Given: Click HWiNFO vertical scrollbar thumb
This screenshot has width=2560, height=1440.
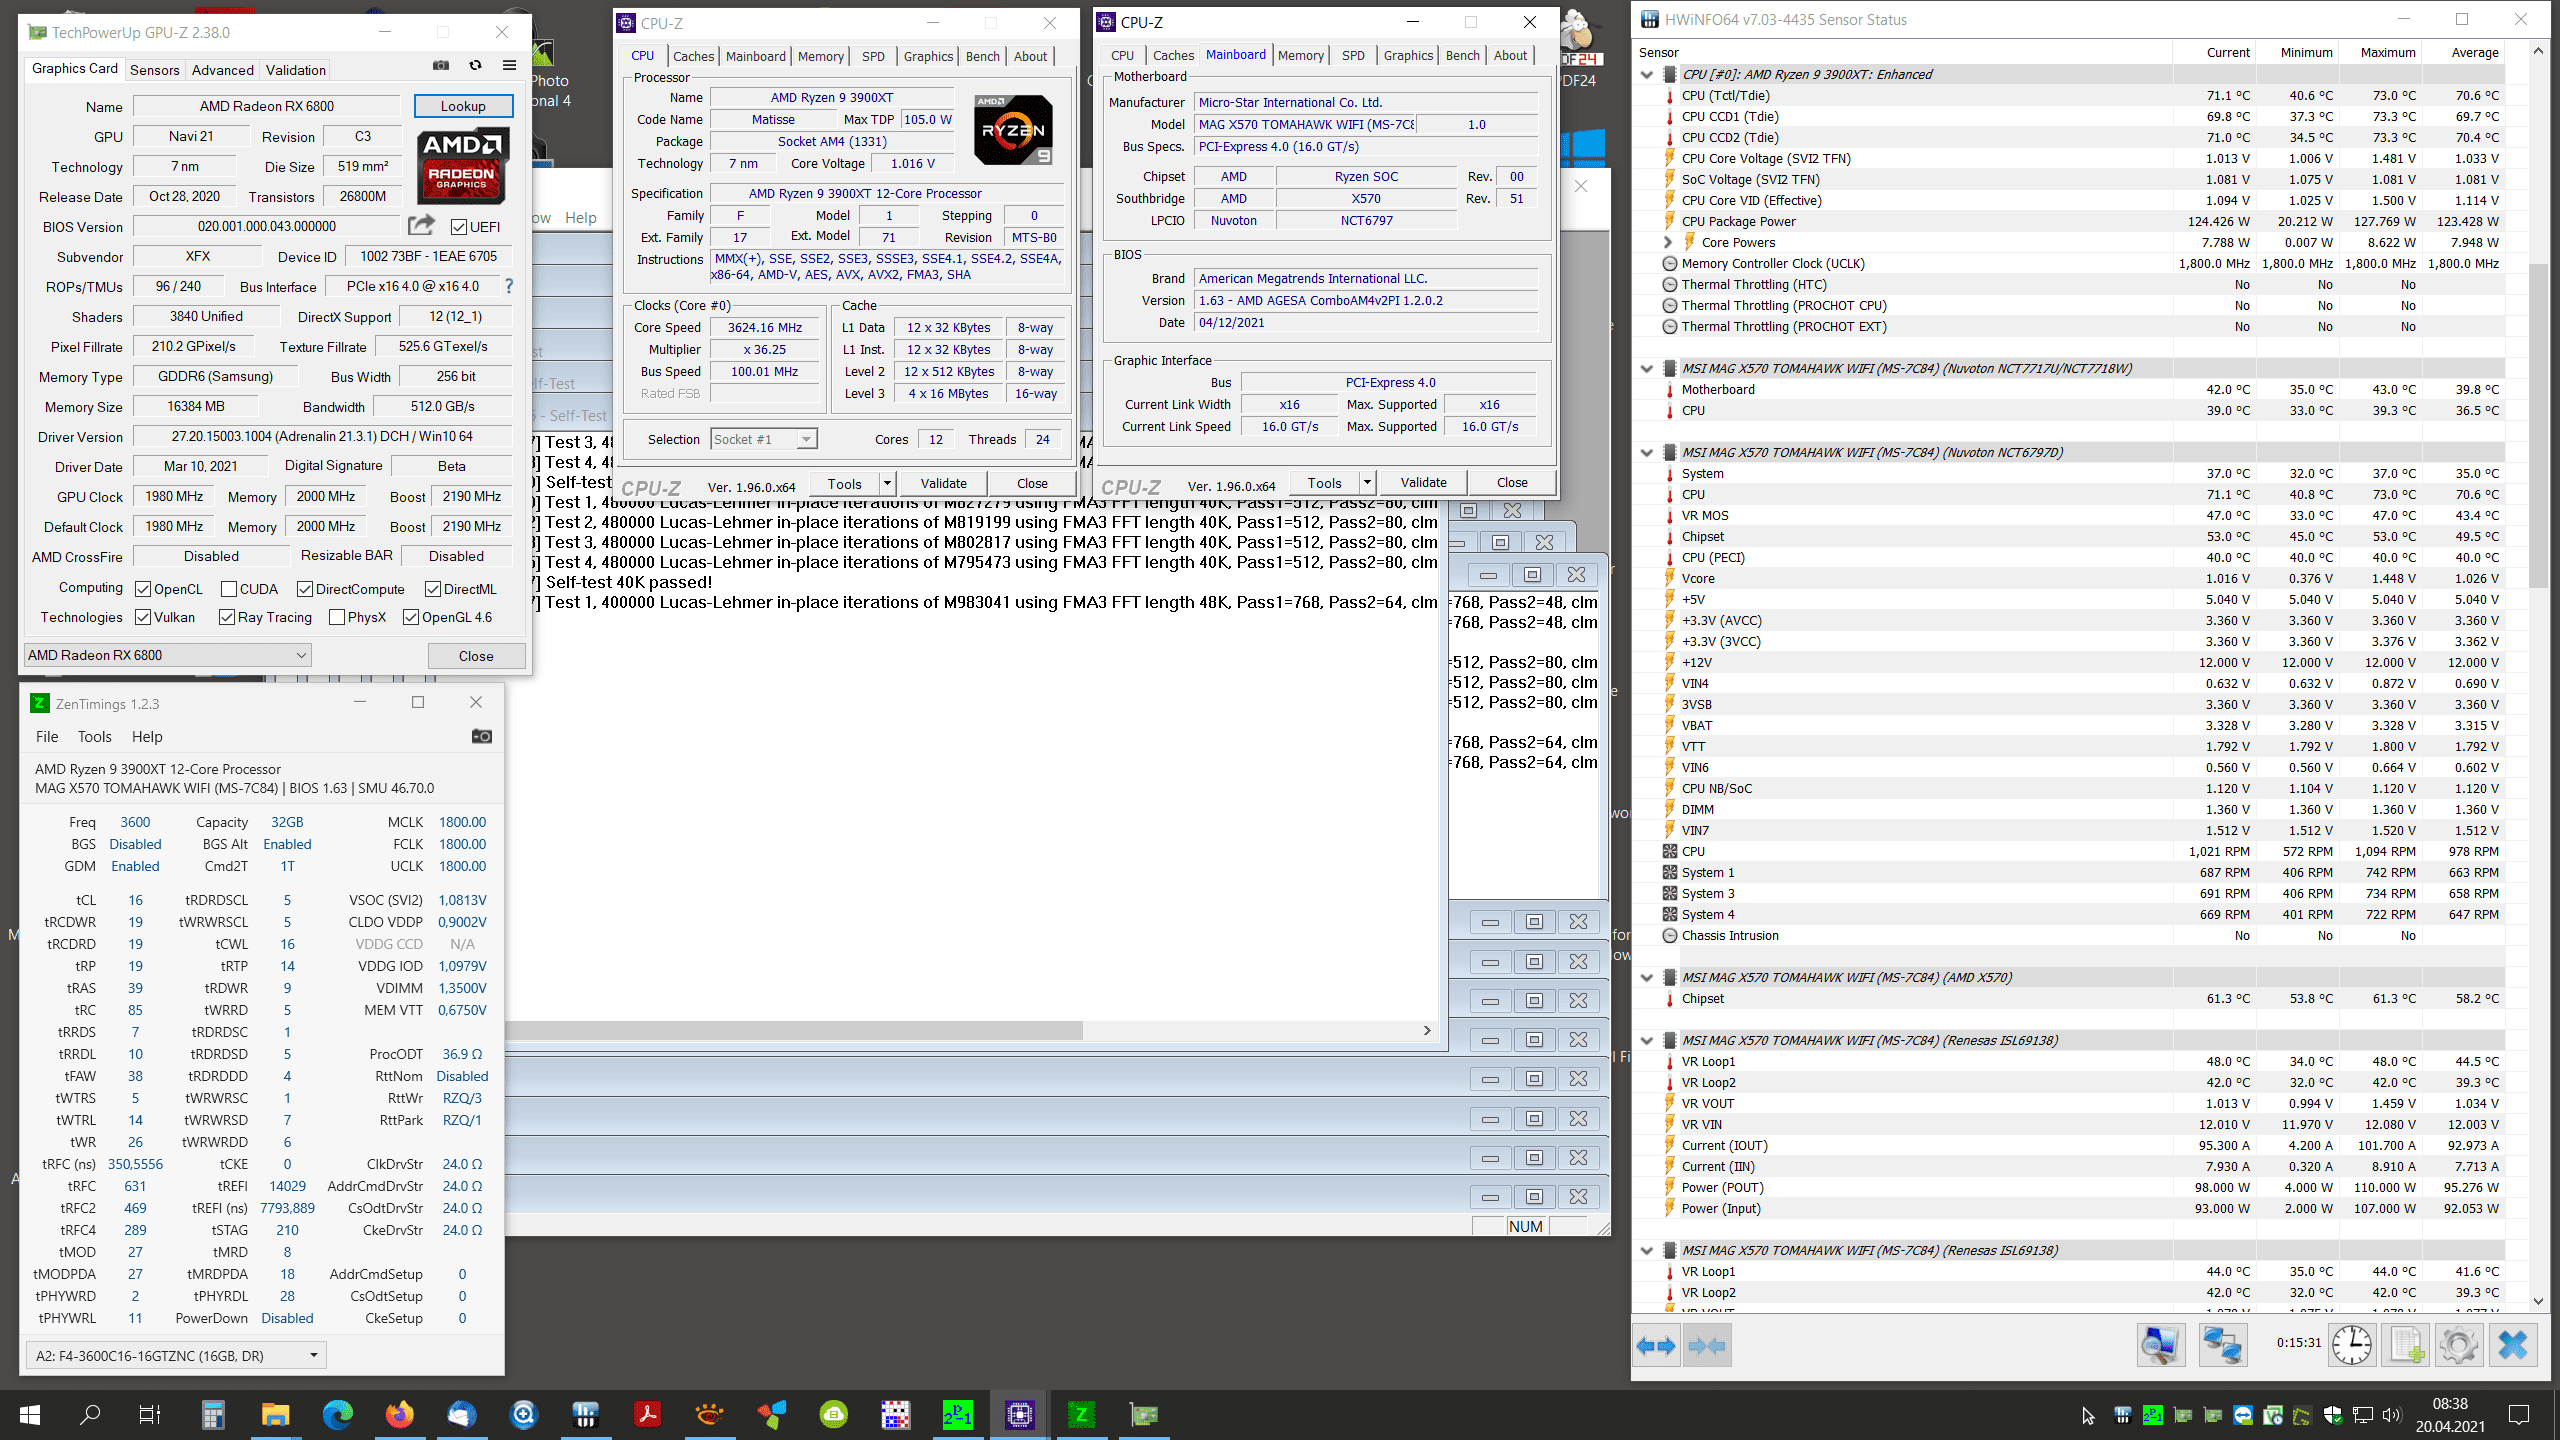Looking at the screenshot, I should (2538, 425).
